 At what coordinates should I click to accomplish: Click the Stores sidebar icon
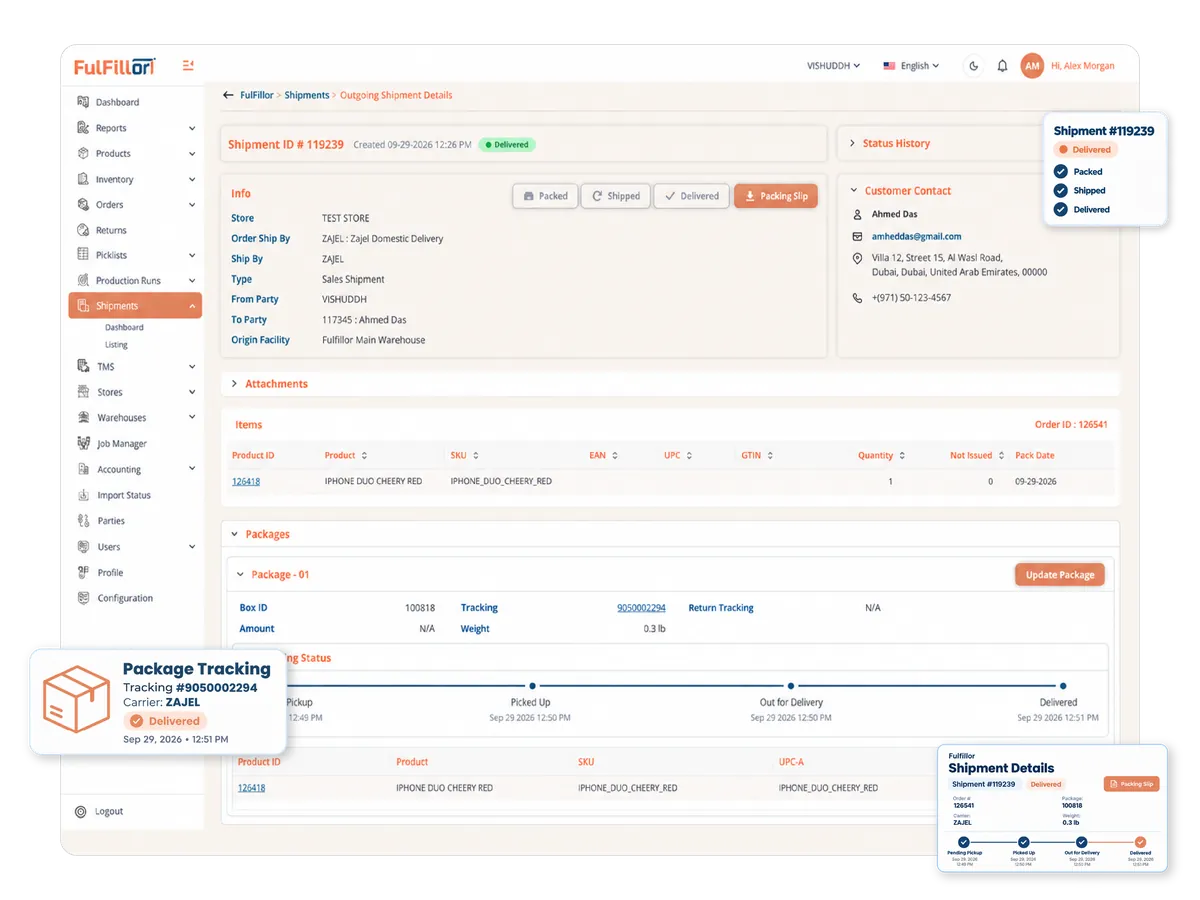click(83, 392)
